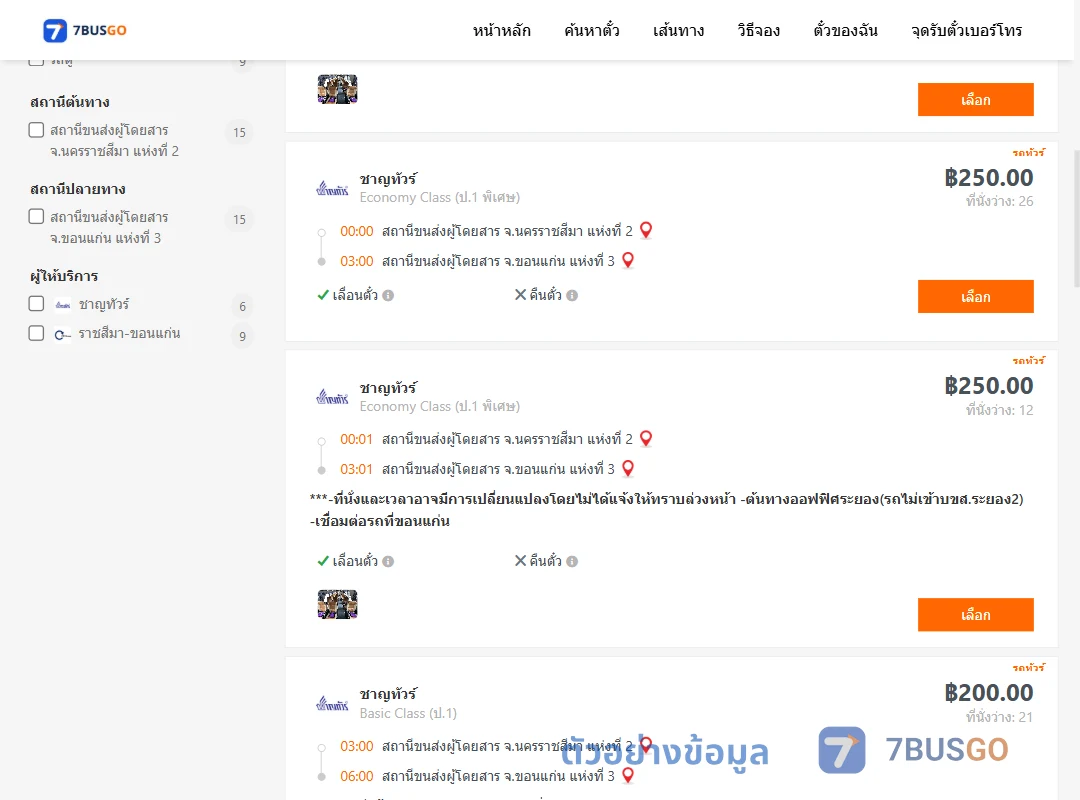This screenshot has height=800, width=1080.
Task: Click info icon next to เลื่อนตั๋ว on 00:00 trip
Action: pyautogui.click(x=388, y=296)
